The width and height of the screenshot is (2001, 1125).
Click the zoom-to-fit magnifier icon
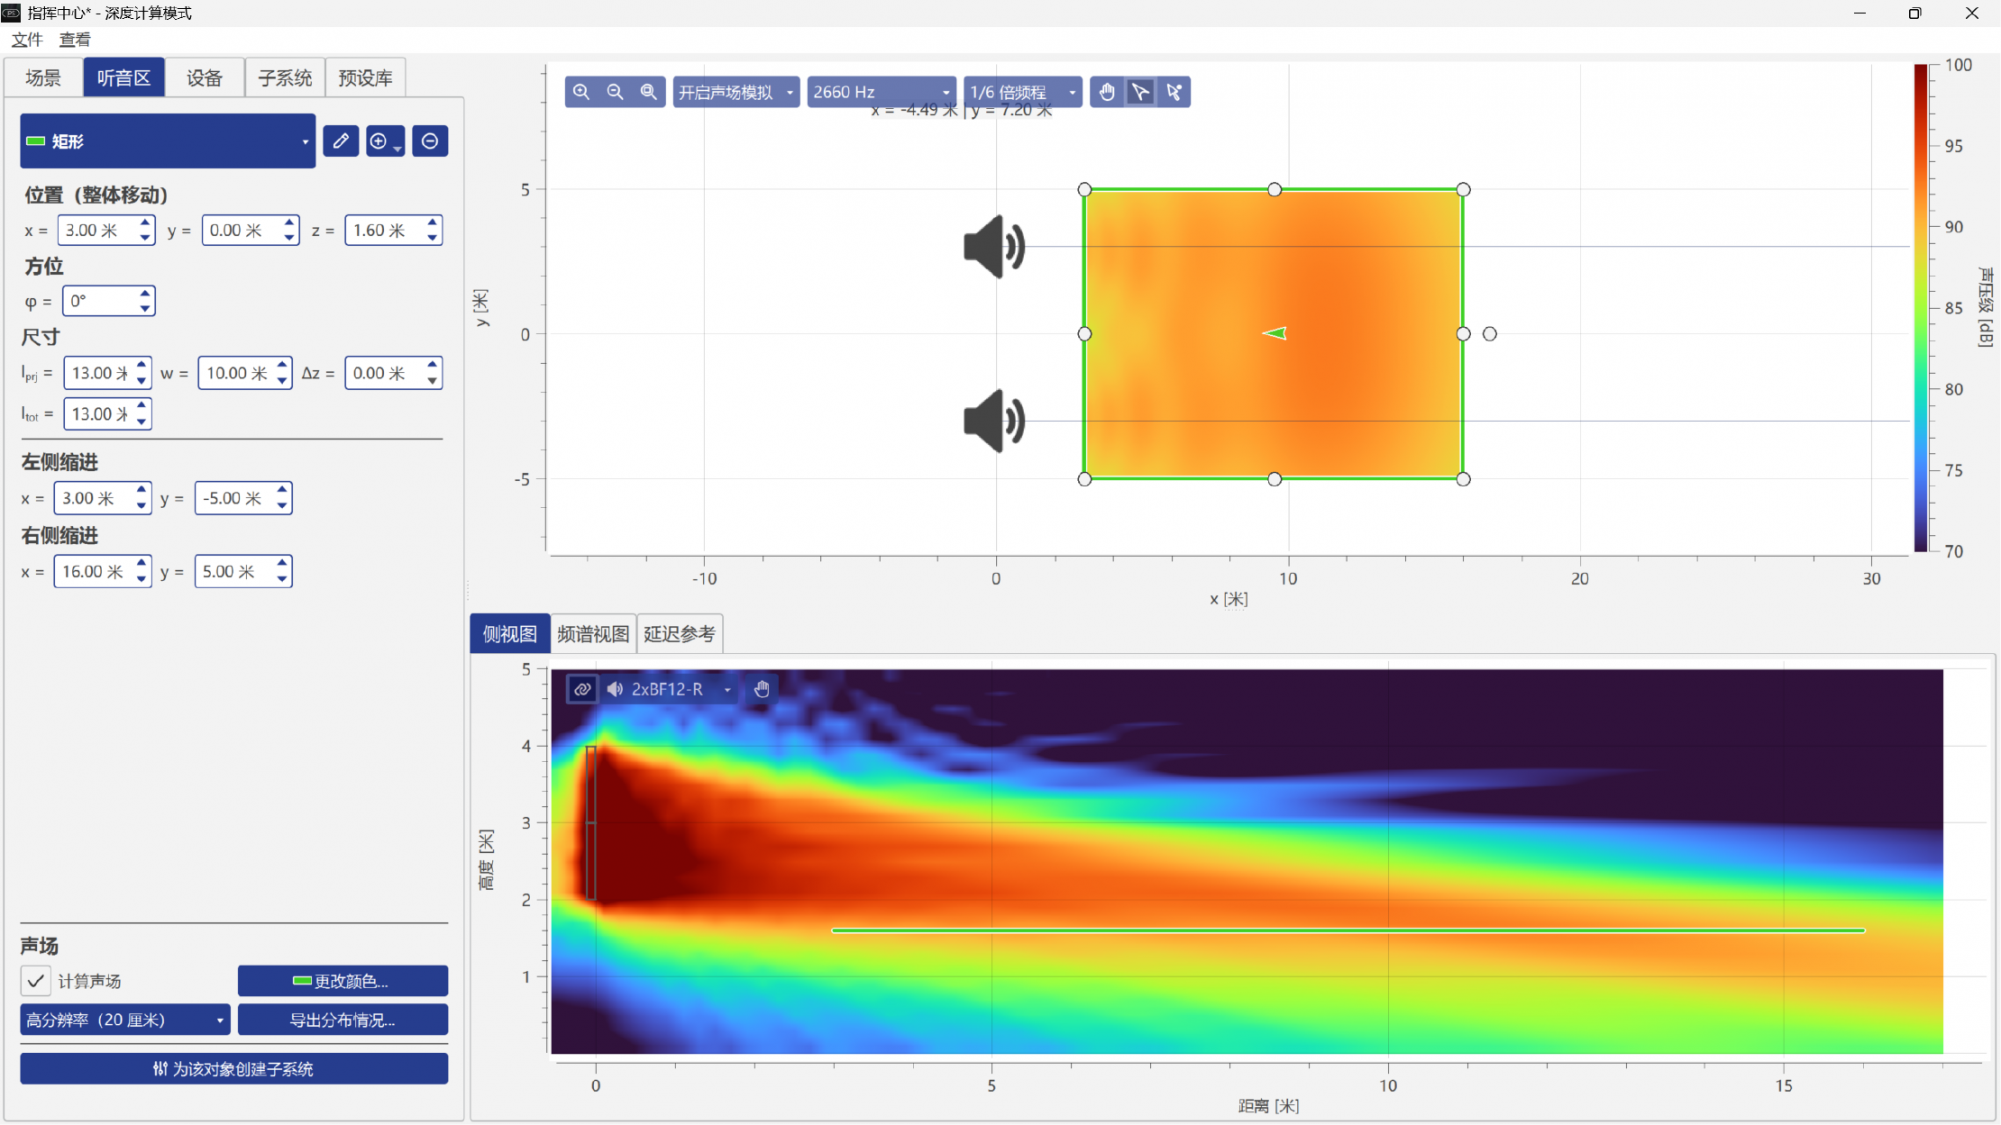(649, 92)
